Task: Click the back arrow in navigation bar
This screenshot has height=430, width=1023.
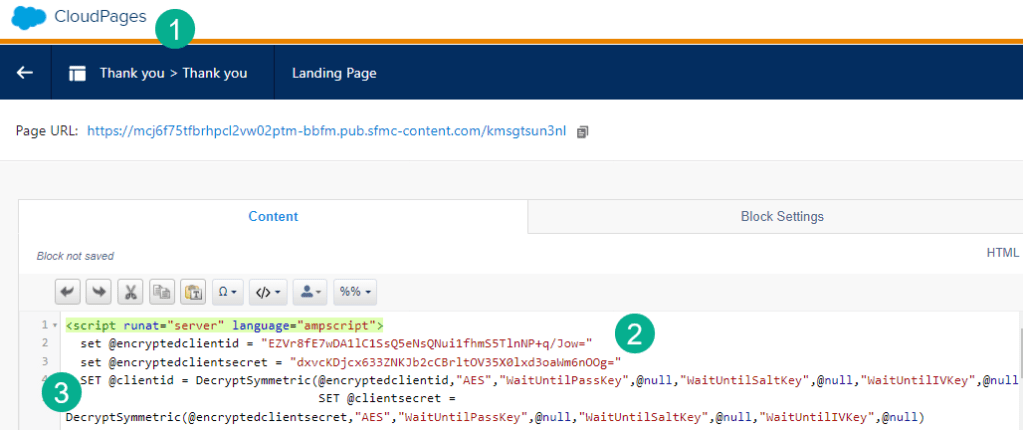Action: point(25,73)
